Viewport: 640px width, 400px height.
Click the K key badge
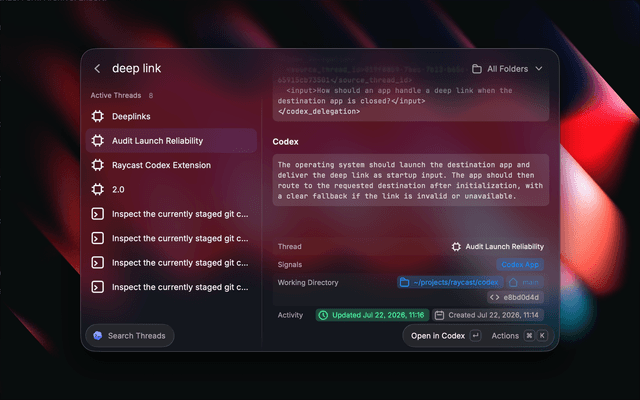(542, 336)
